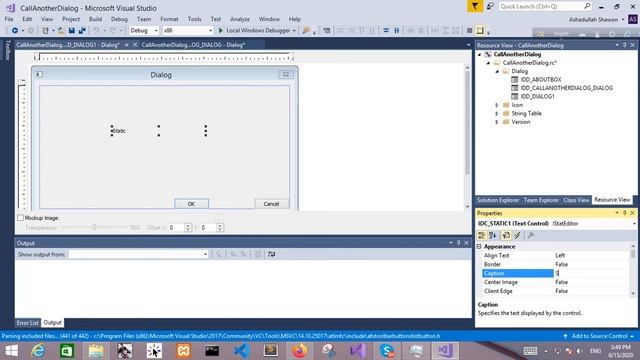Click the Toggle Grid toolbar icon
640x360 pixels.
point(469,31)
